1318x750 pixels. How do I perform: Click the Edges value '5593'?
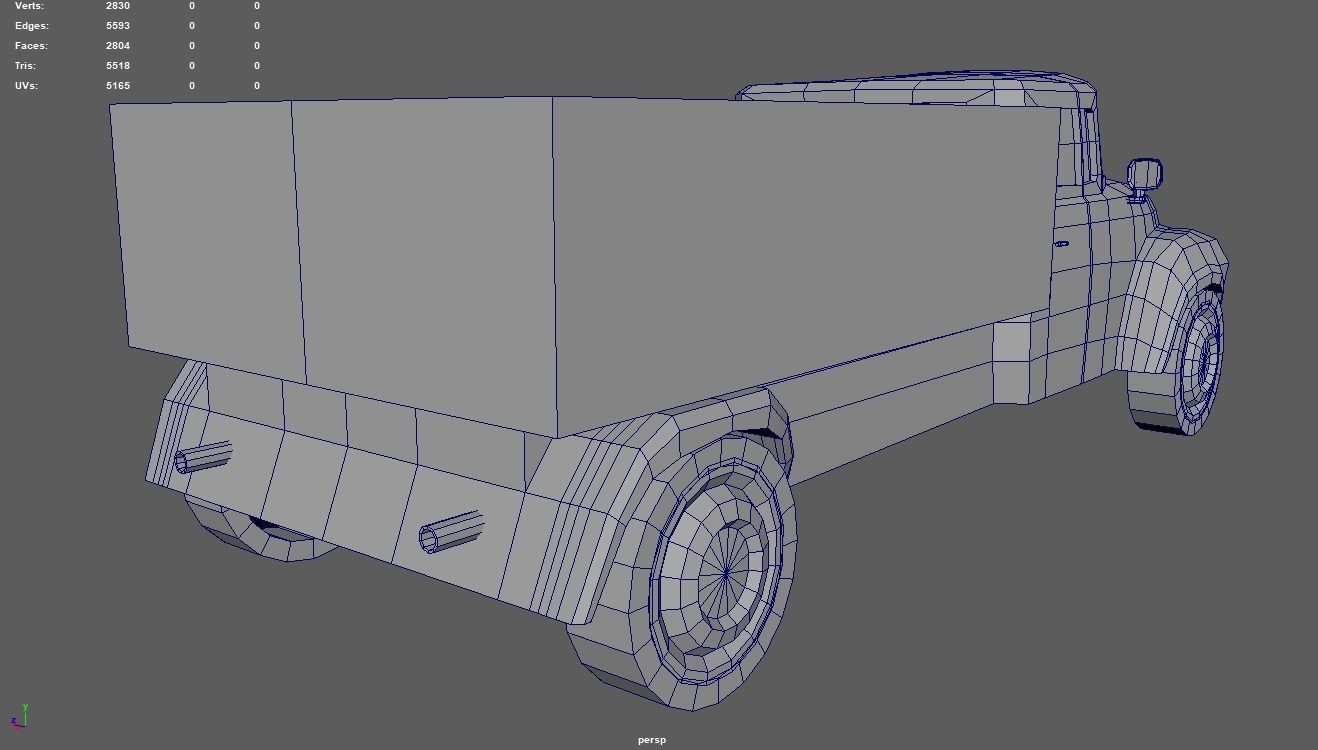pyautogui.click(x=118, y=26)
